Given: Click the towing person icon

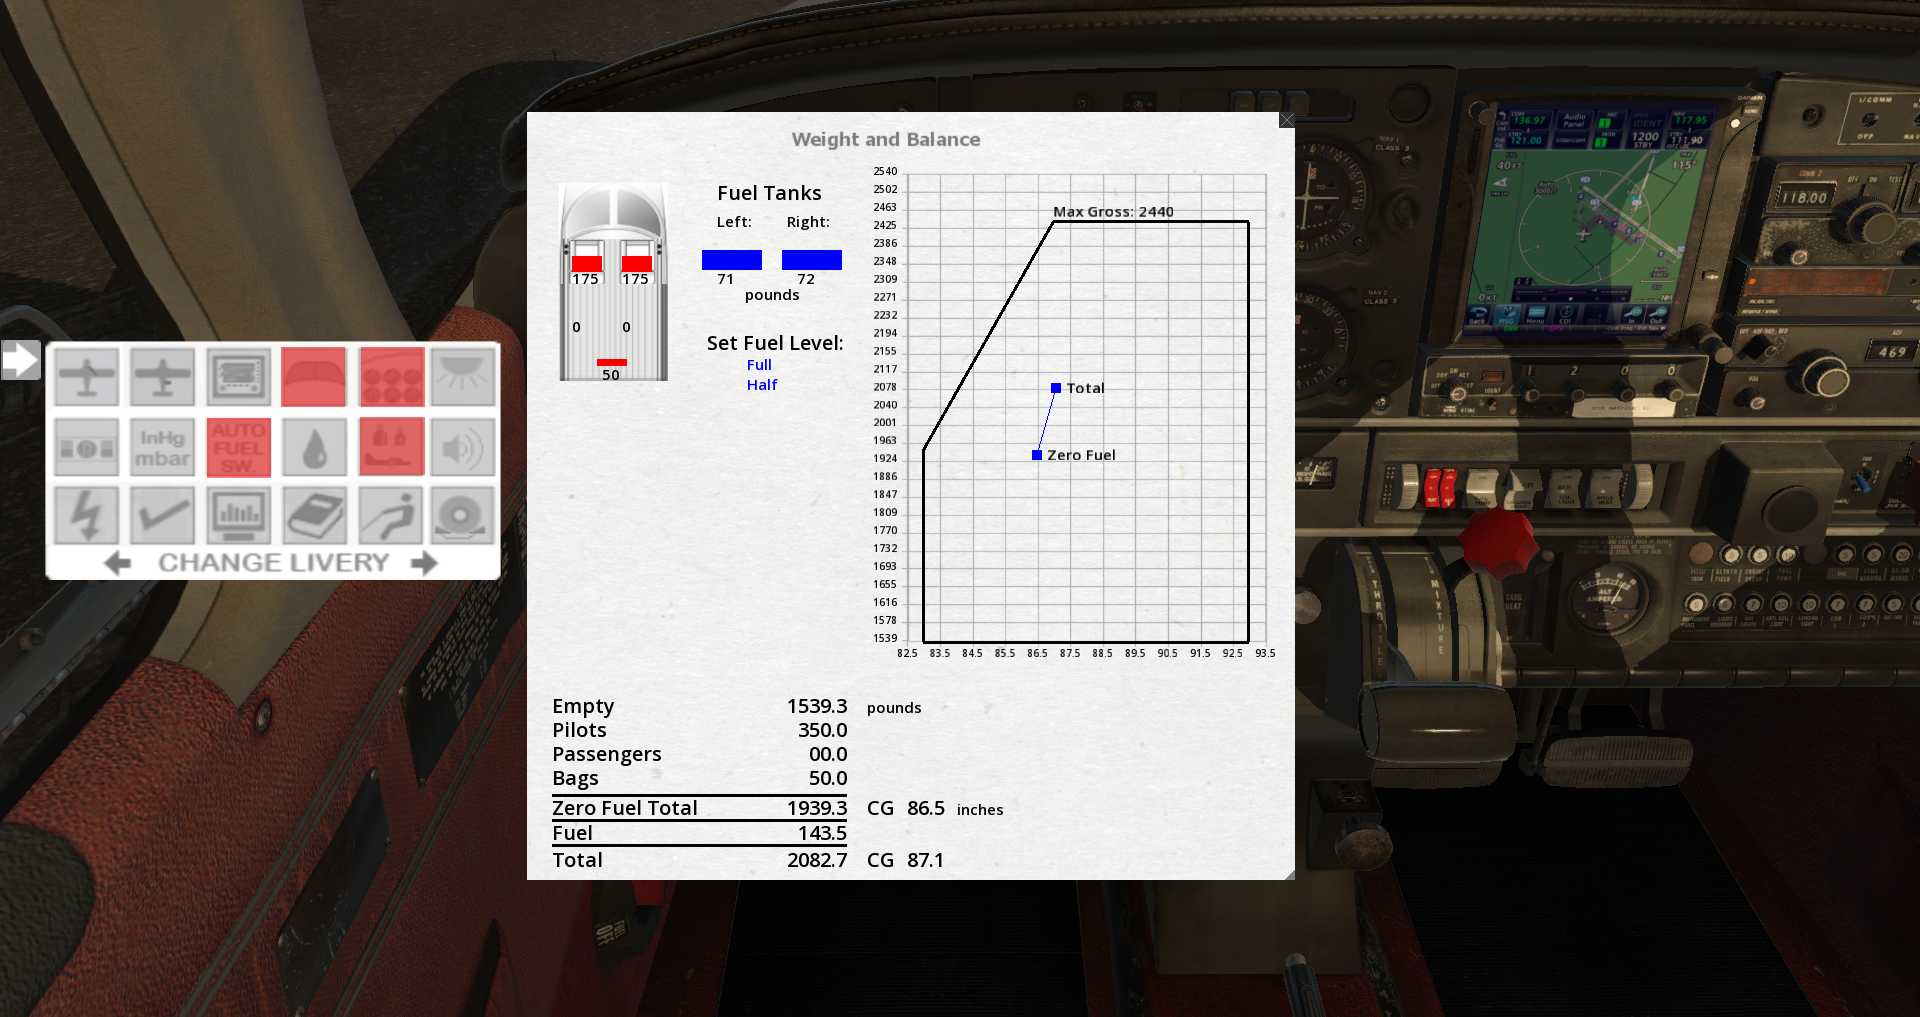Looking at the screenshot, I should click(x=390, y=516).
